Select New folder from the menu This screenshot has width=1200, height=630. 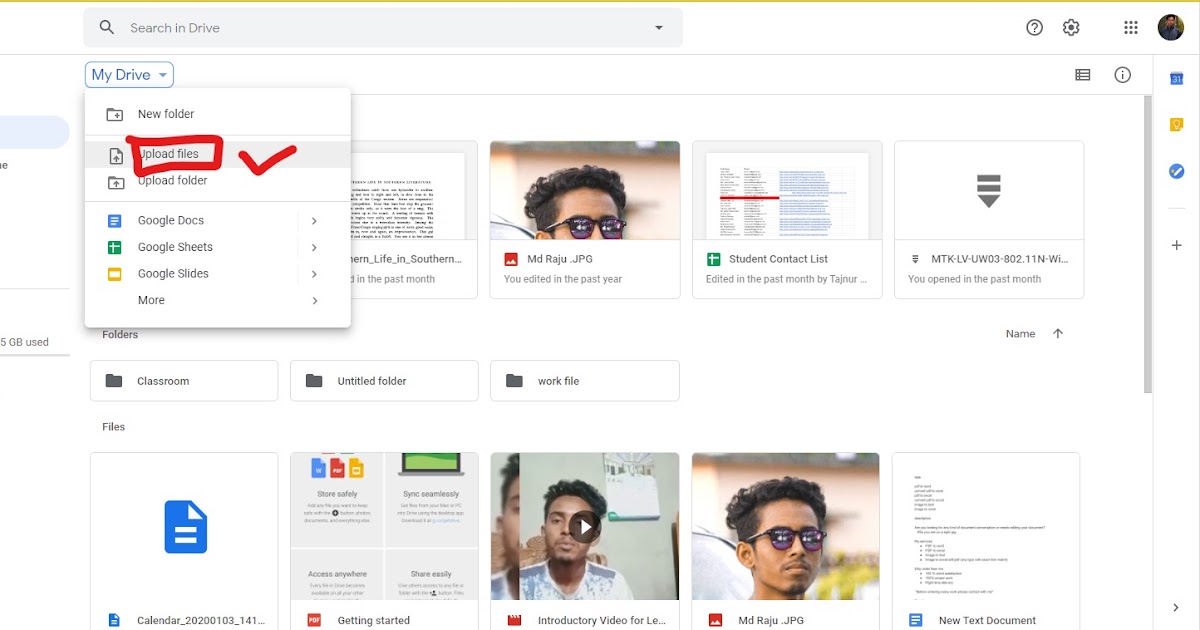[167, 114]
